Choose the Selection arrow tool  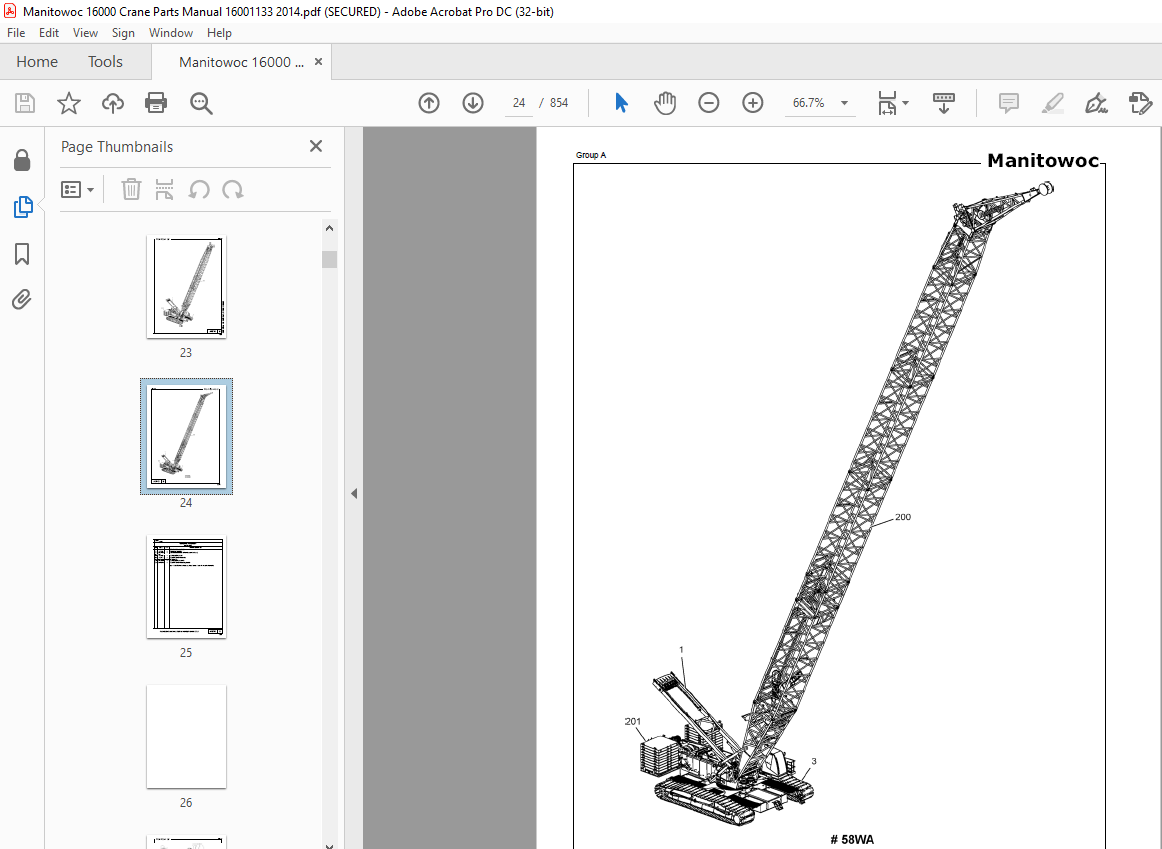click(622, 103)
